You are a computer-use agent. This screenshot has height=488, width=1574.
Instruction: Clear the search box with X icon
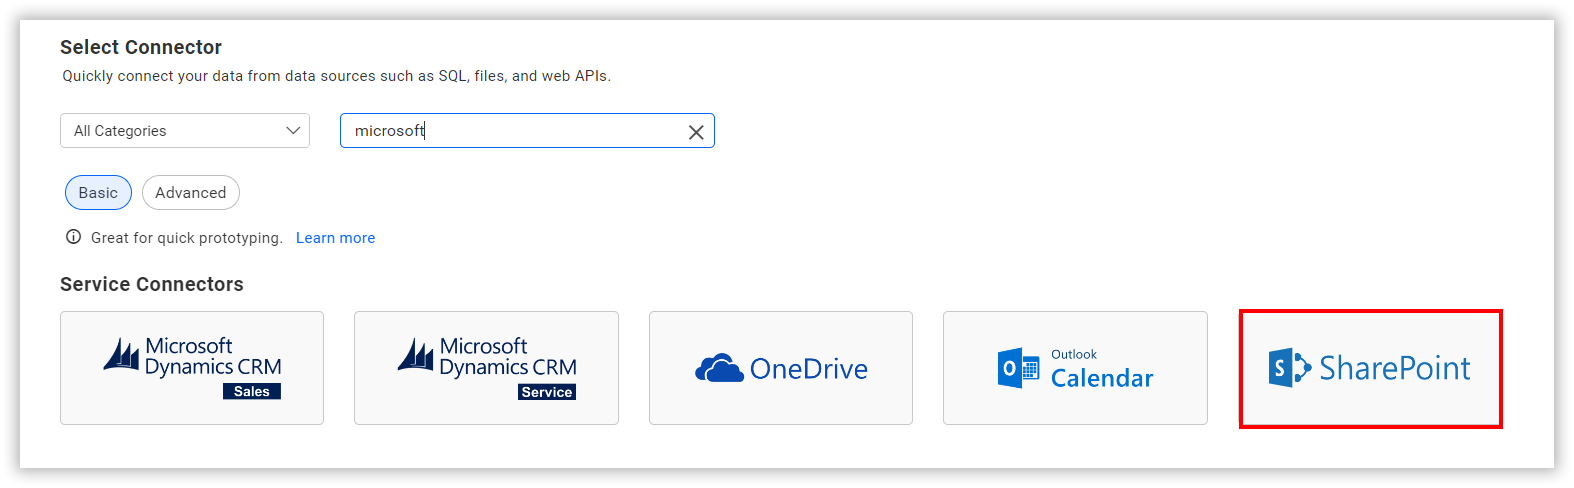(696, 132)
